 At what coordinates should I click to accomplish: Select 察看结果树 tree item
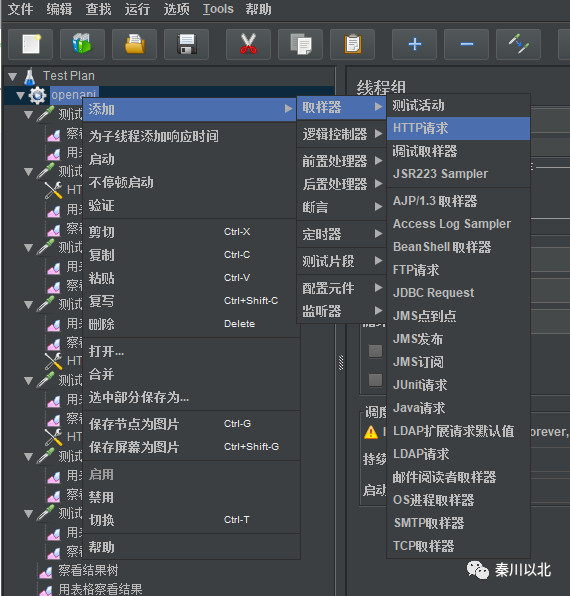(x=88, y=570)
